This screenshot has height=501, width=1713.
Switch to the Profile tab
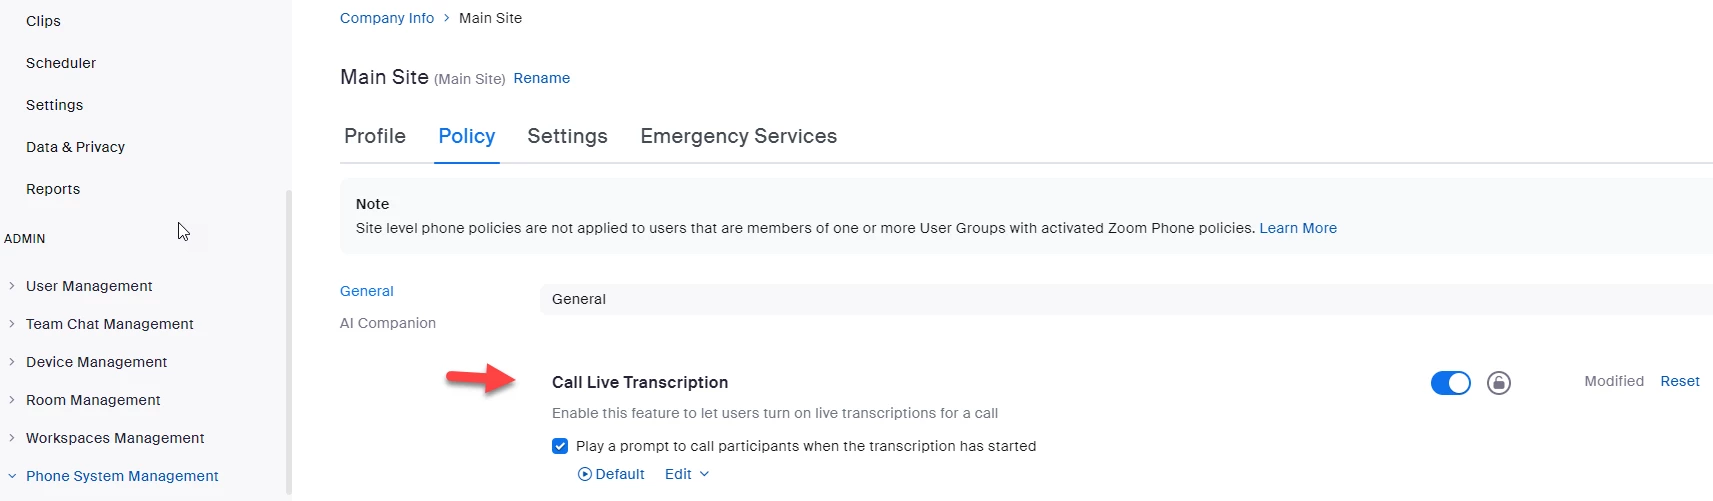375,136
